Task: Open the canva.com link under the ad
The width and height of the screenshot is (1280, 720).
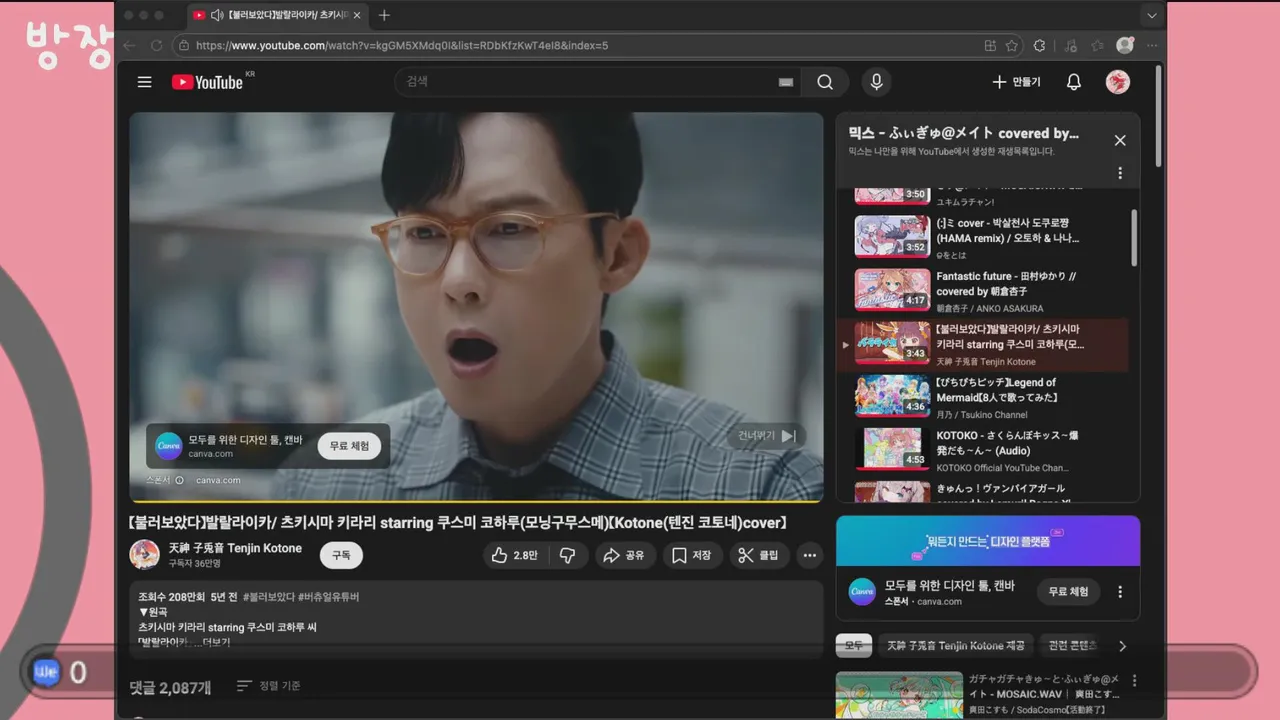Action: (x=218, y=480)
